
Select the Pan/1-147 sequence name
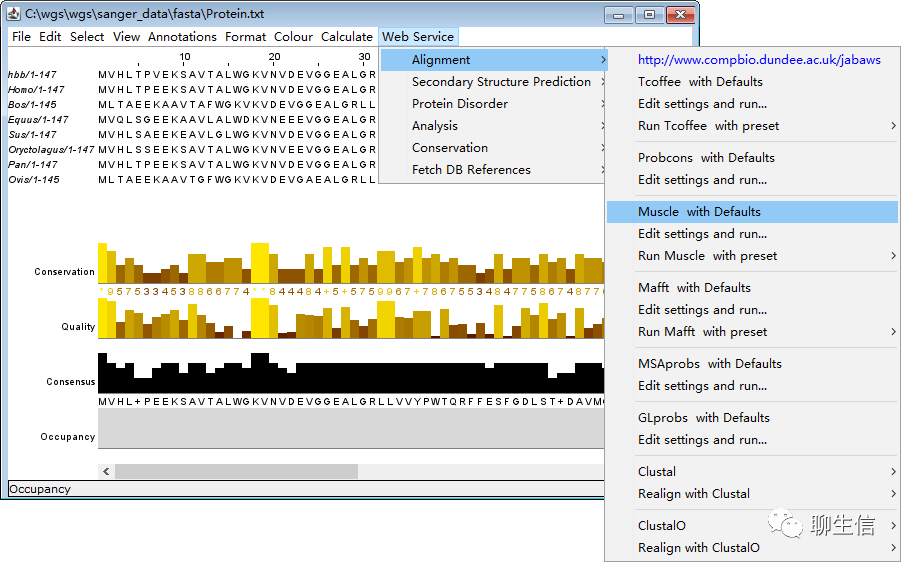coord(33,164)
